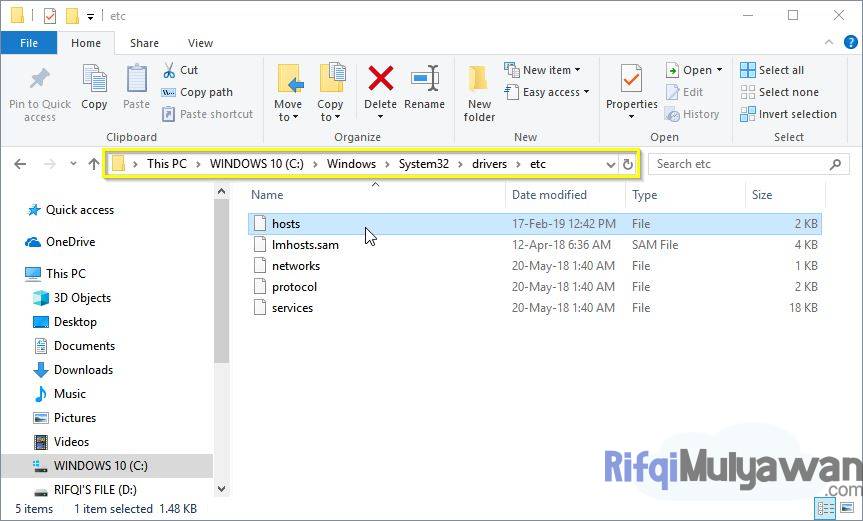Screen dimensions: 863x521
Task: Open the Open button dropdown arrow
Action: pos(719,70)
